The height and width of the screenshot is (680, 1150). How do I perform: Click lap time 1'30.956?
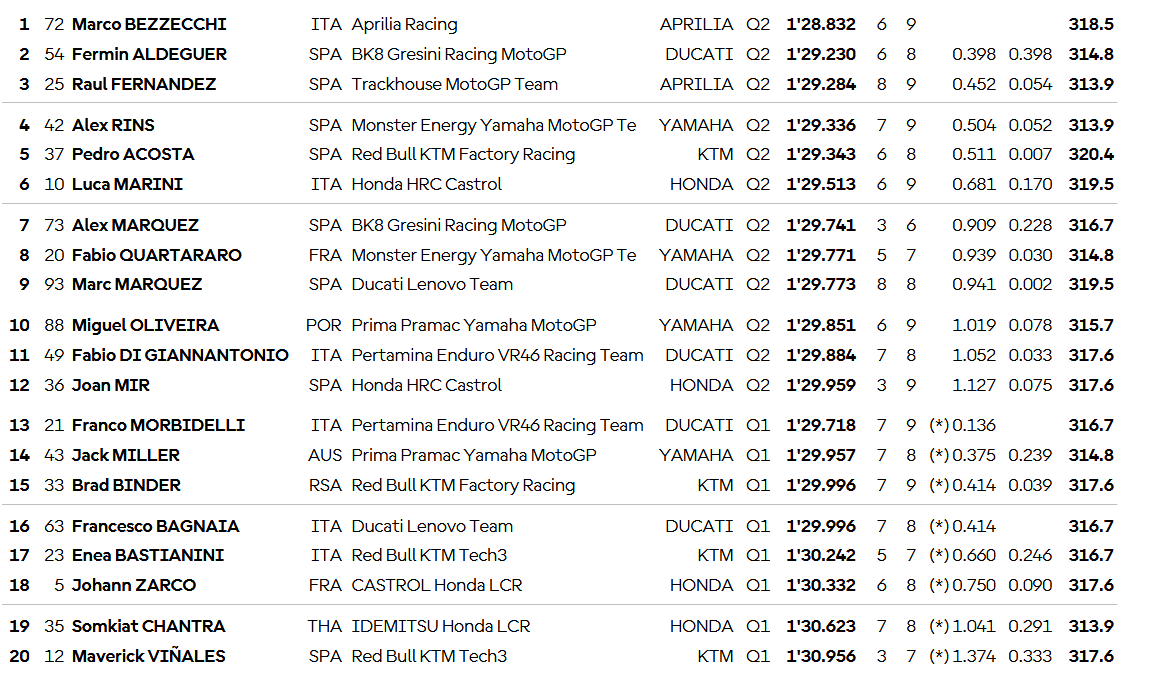click(x=820, y=656)
